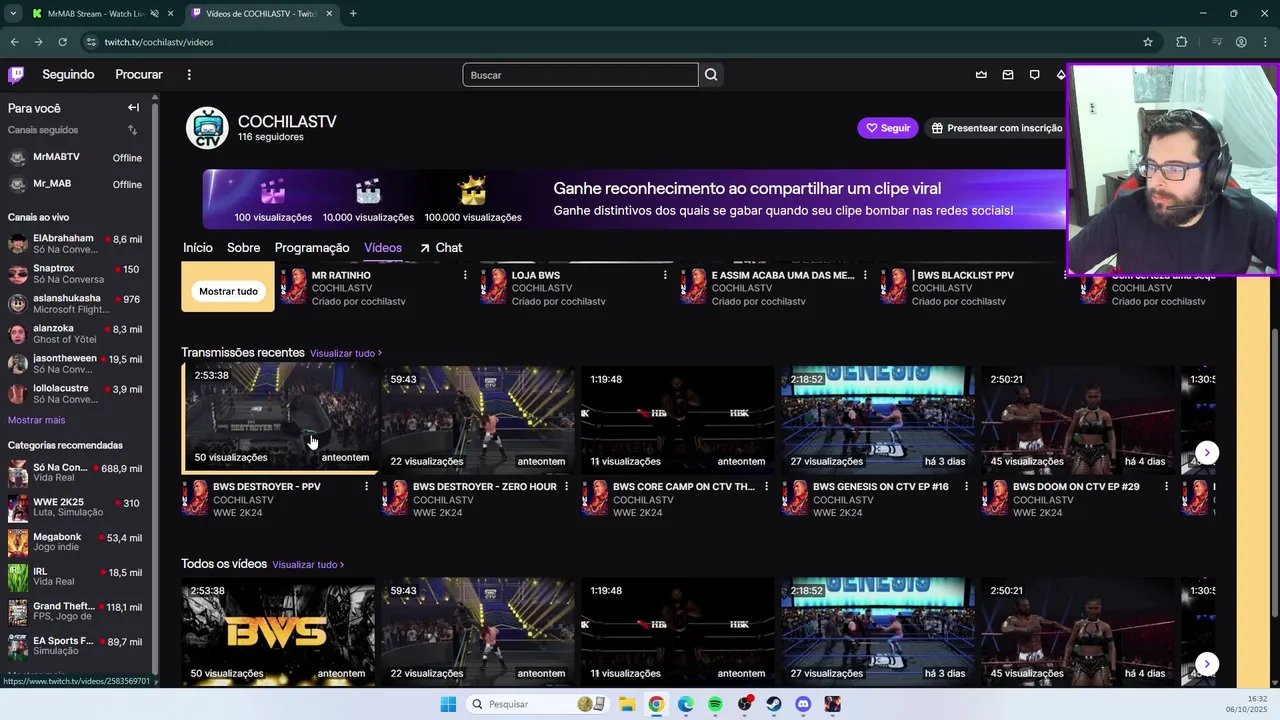Switch to the Sobre tab

coord(243,248)
